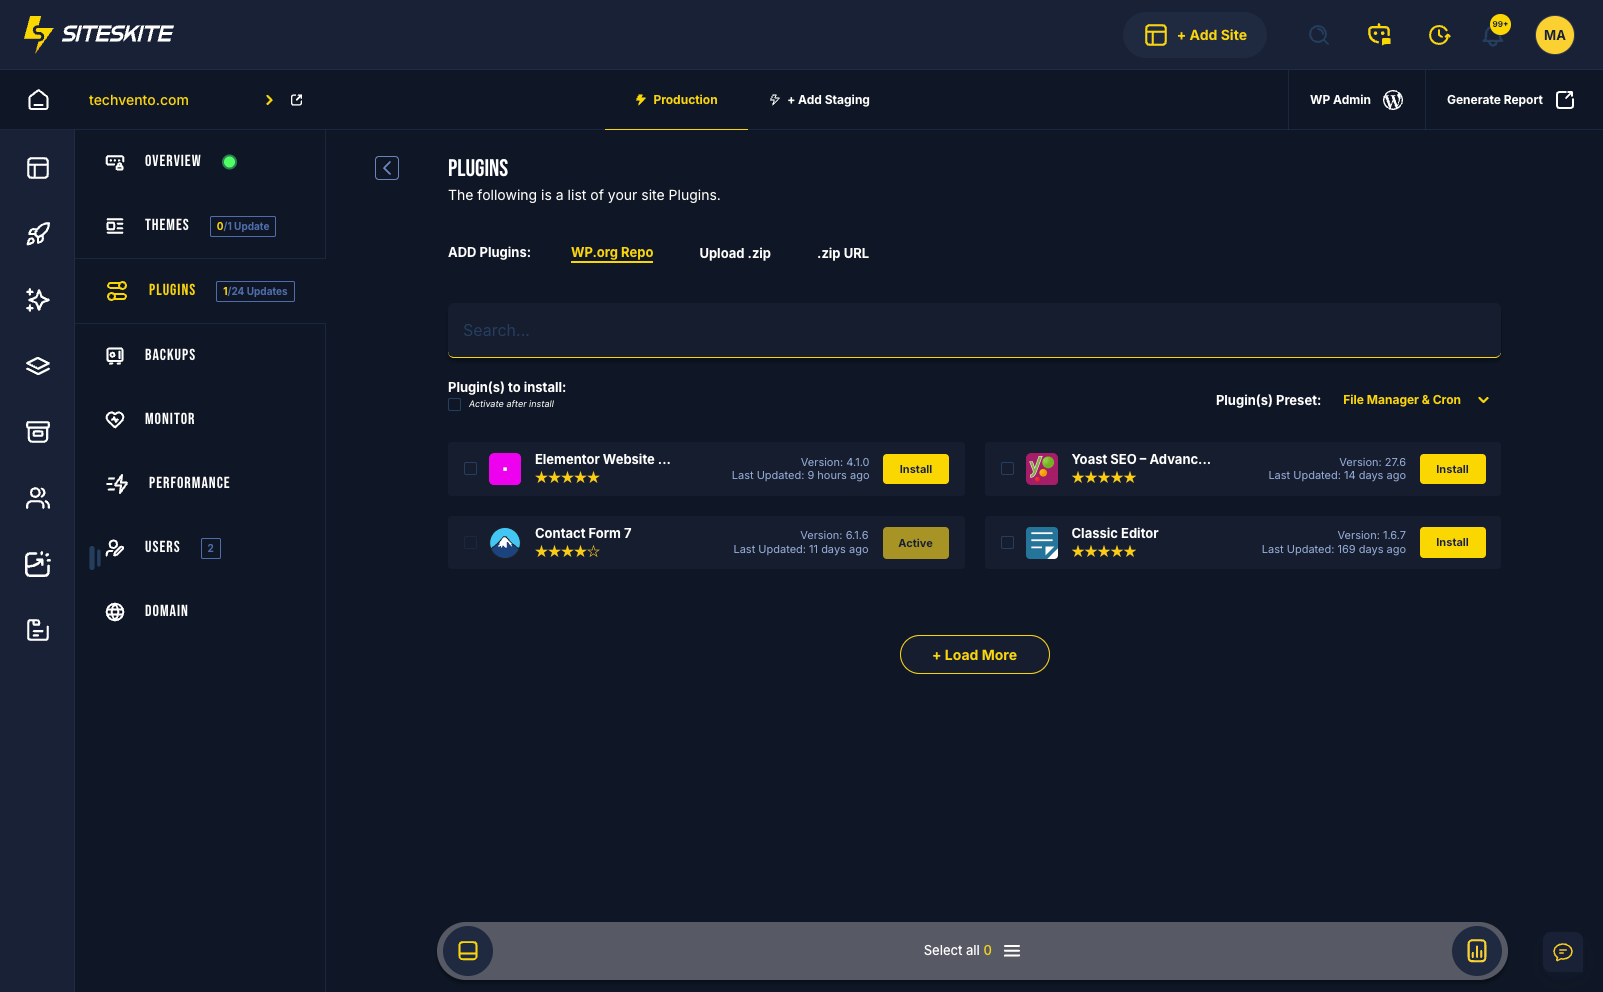This screenshot has width=1603, height=992.
Task: Click the SitesKite logo
Action: [98, 34]
